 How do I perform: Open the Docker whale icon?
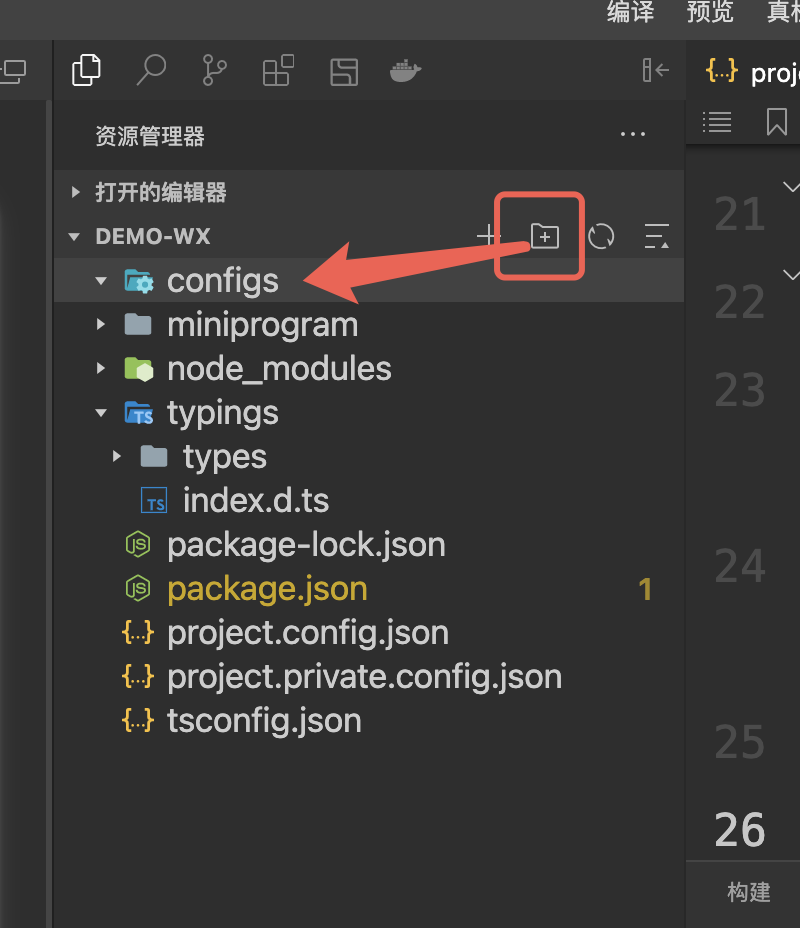coord(405,71)
